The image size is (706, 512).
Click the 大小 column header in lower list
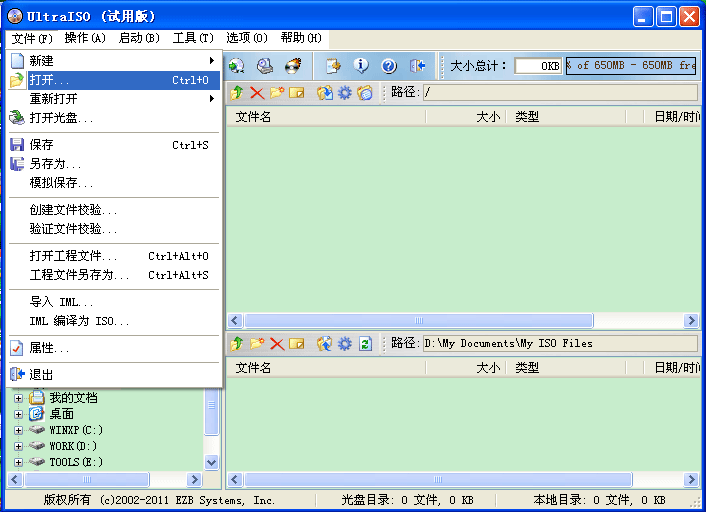coord(488,368)
